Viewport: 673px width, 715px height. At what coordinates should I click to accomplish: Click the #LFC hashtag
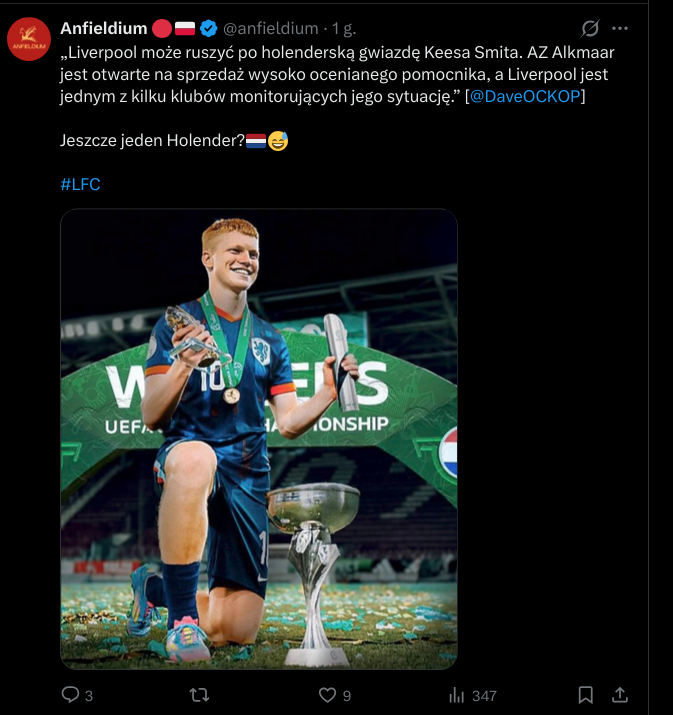pyautogui.click(x=80, y=184)
